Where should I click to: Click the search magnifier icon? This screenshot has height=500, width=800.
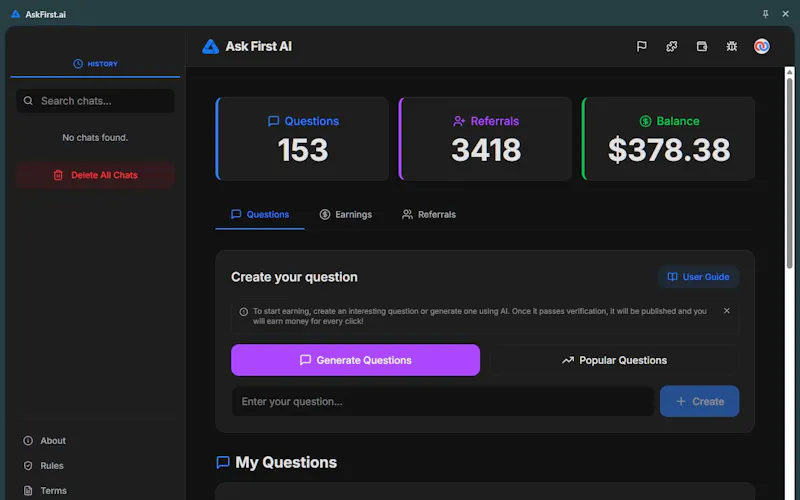click(28, 101)
